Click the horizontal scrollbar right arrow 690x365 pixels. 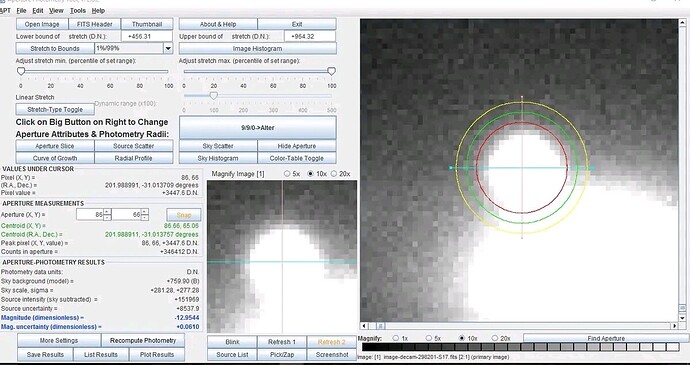tap(674, 326)
